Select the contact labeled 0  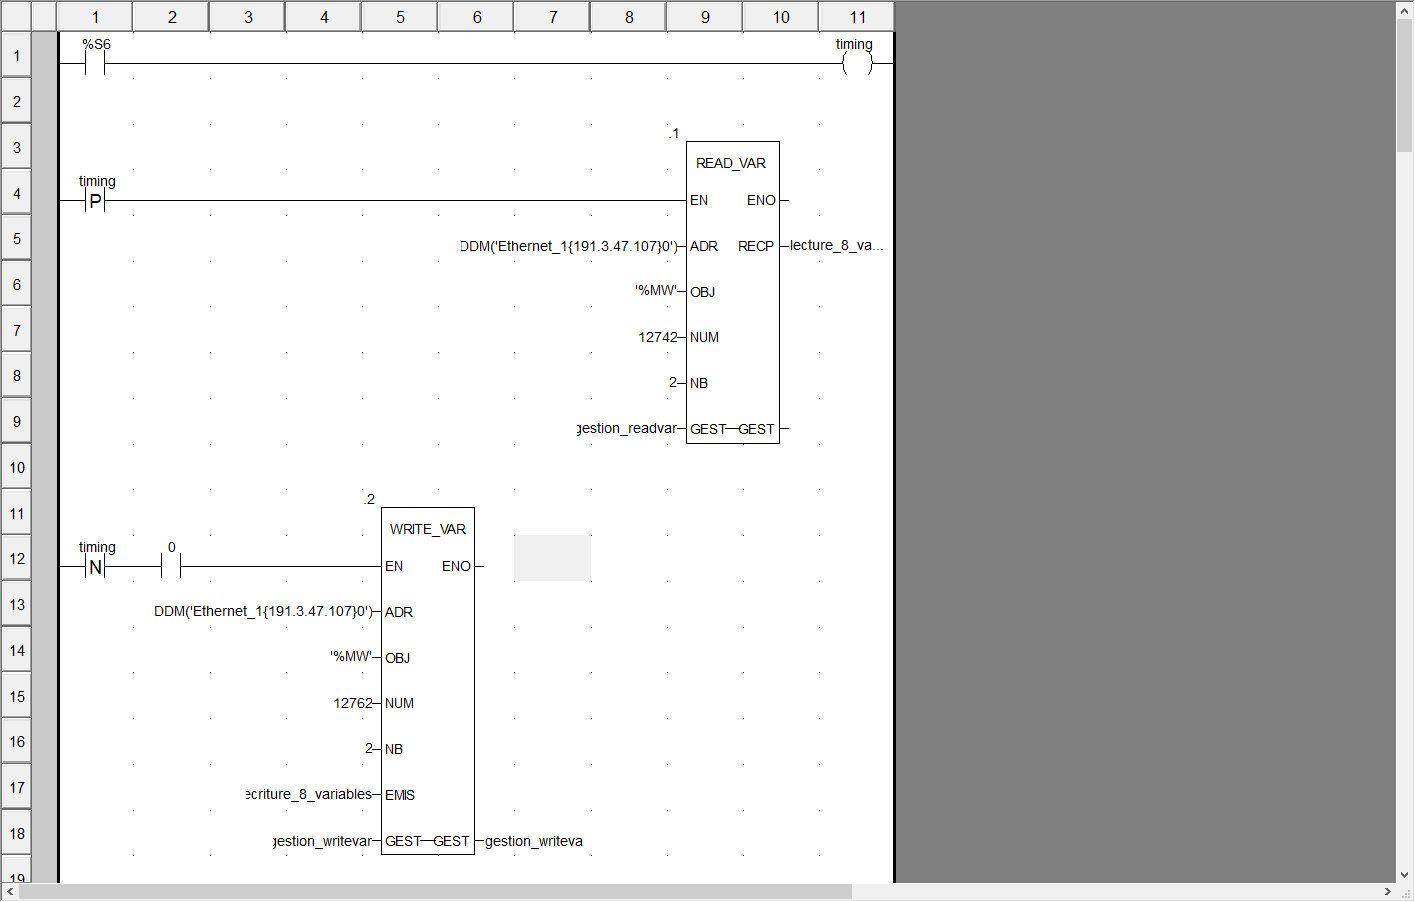pos(171,567)
